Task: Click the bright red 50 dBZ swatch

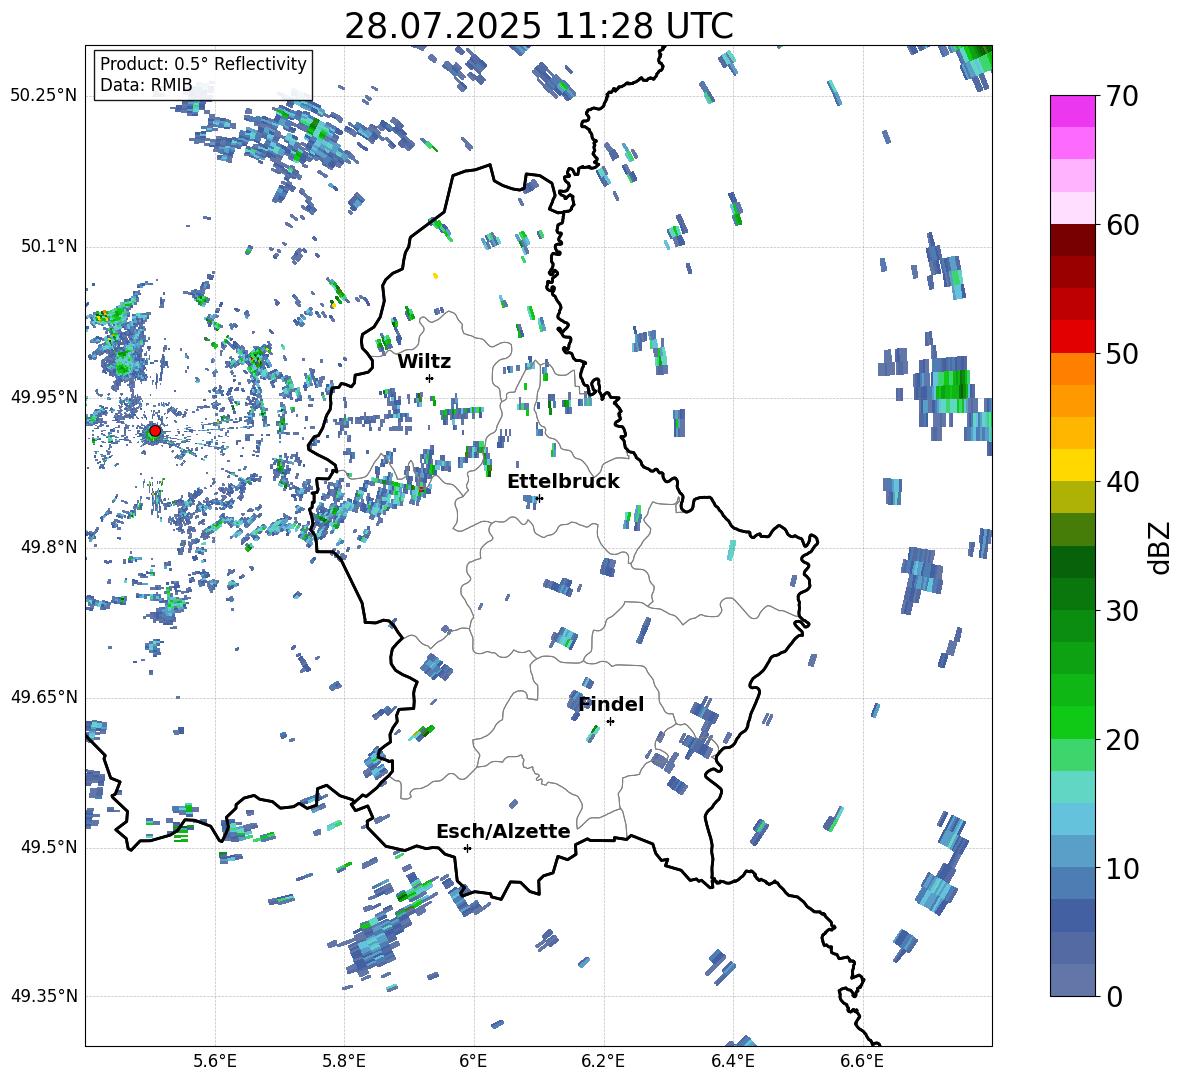Action: pos(1073,337)
